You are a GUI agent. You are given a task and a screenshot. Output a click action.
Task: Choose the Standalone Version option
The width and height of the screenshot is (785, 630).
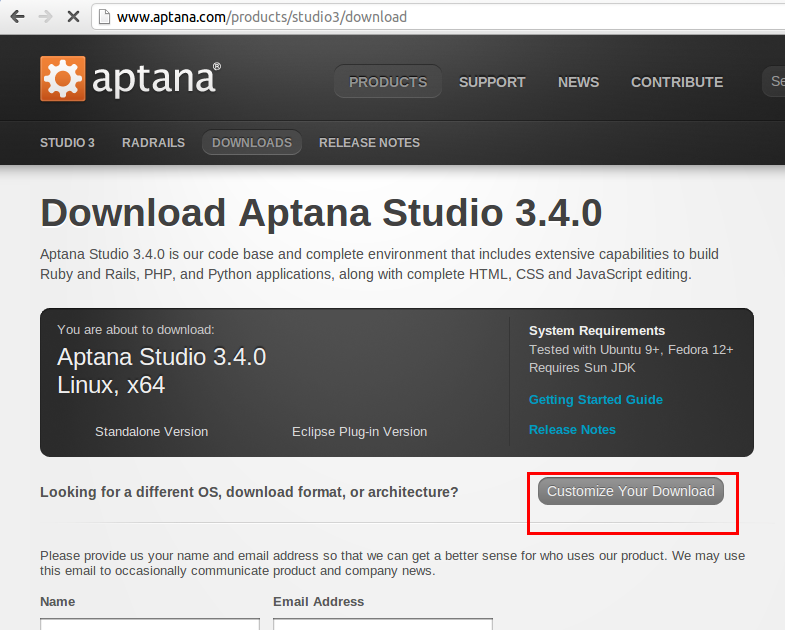coord(152,432)
